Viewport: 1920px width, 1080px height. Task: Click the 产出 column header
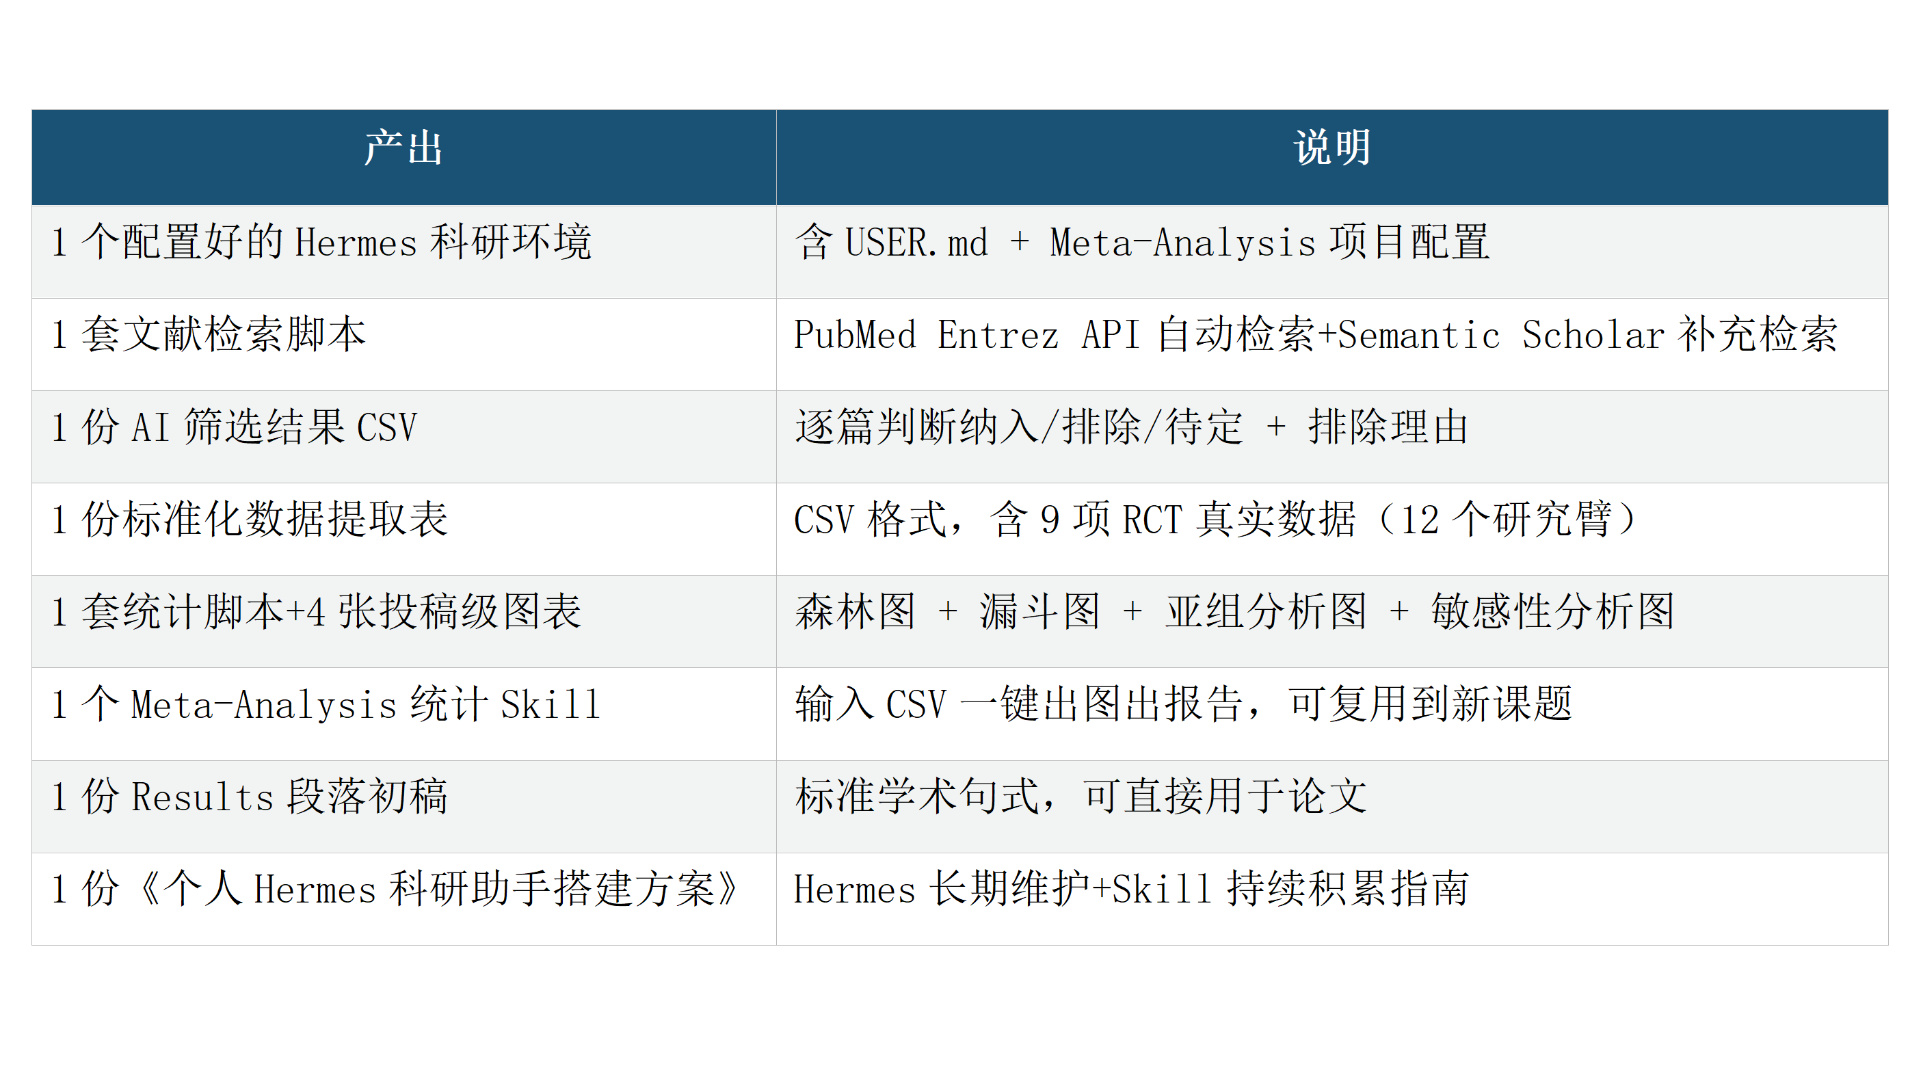pyautogui.click(x=403, y=148)
